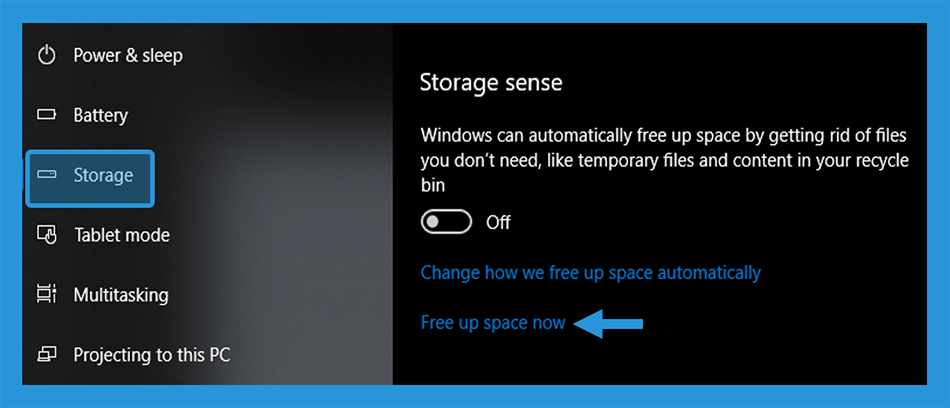This screenshot has height=408, width=950.
Task: Click the Battery icon in sidebar
Action: (x=47, y=115)
